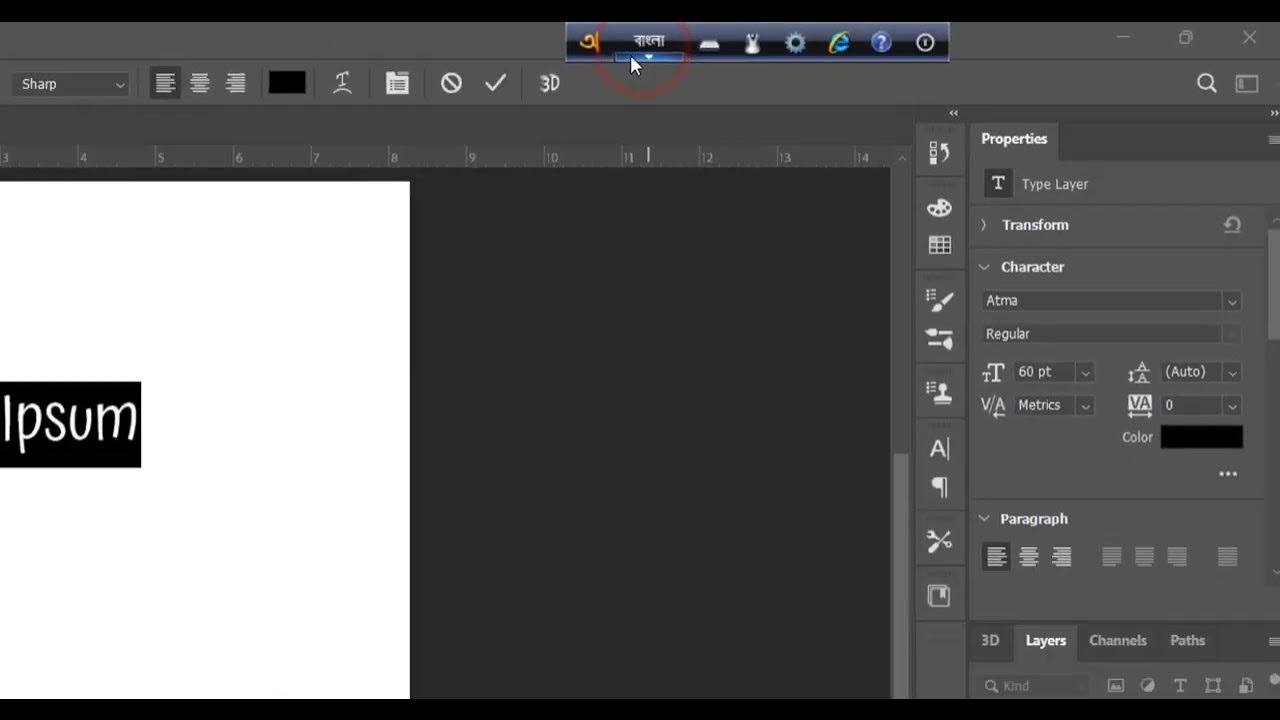Select center align in Paragraph section
Screen dimensions: 1280x720
[1028, 557]
